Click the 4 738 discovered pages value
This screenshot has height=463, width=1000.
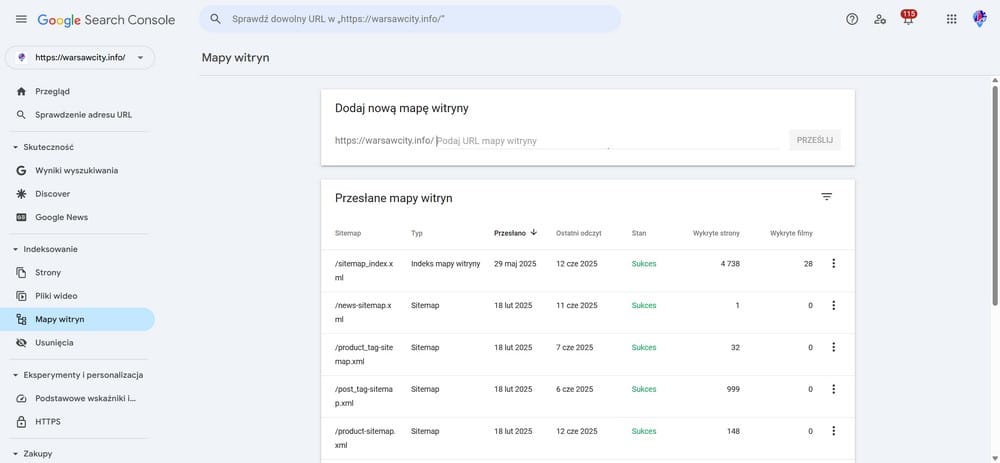730,263
